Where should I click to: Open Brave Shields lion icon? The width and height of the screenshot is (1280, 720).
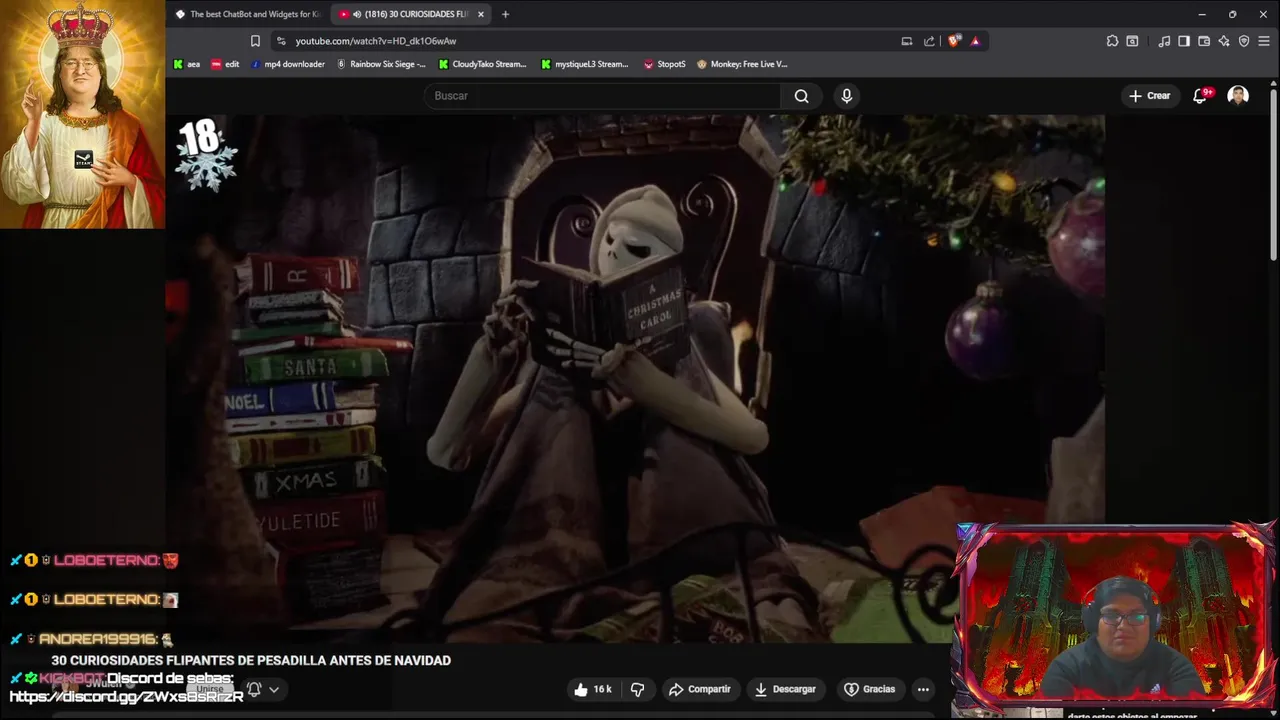coord(954,41)
